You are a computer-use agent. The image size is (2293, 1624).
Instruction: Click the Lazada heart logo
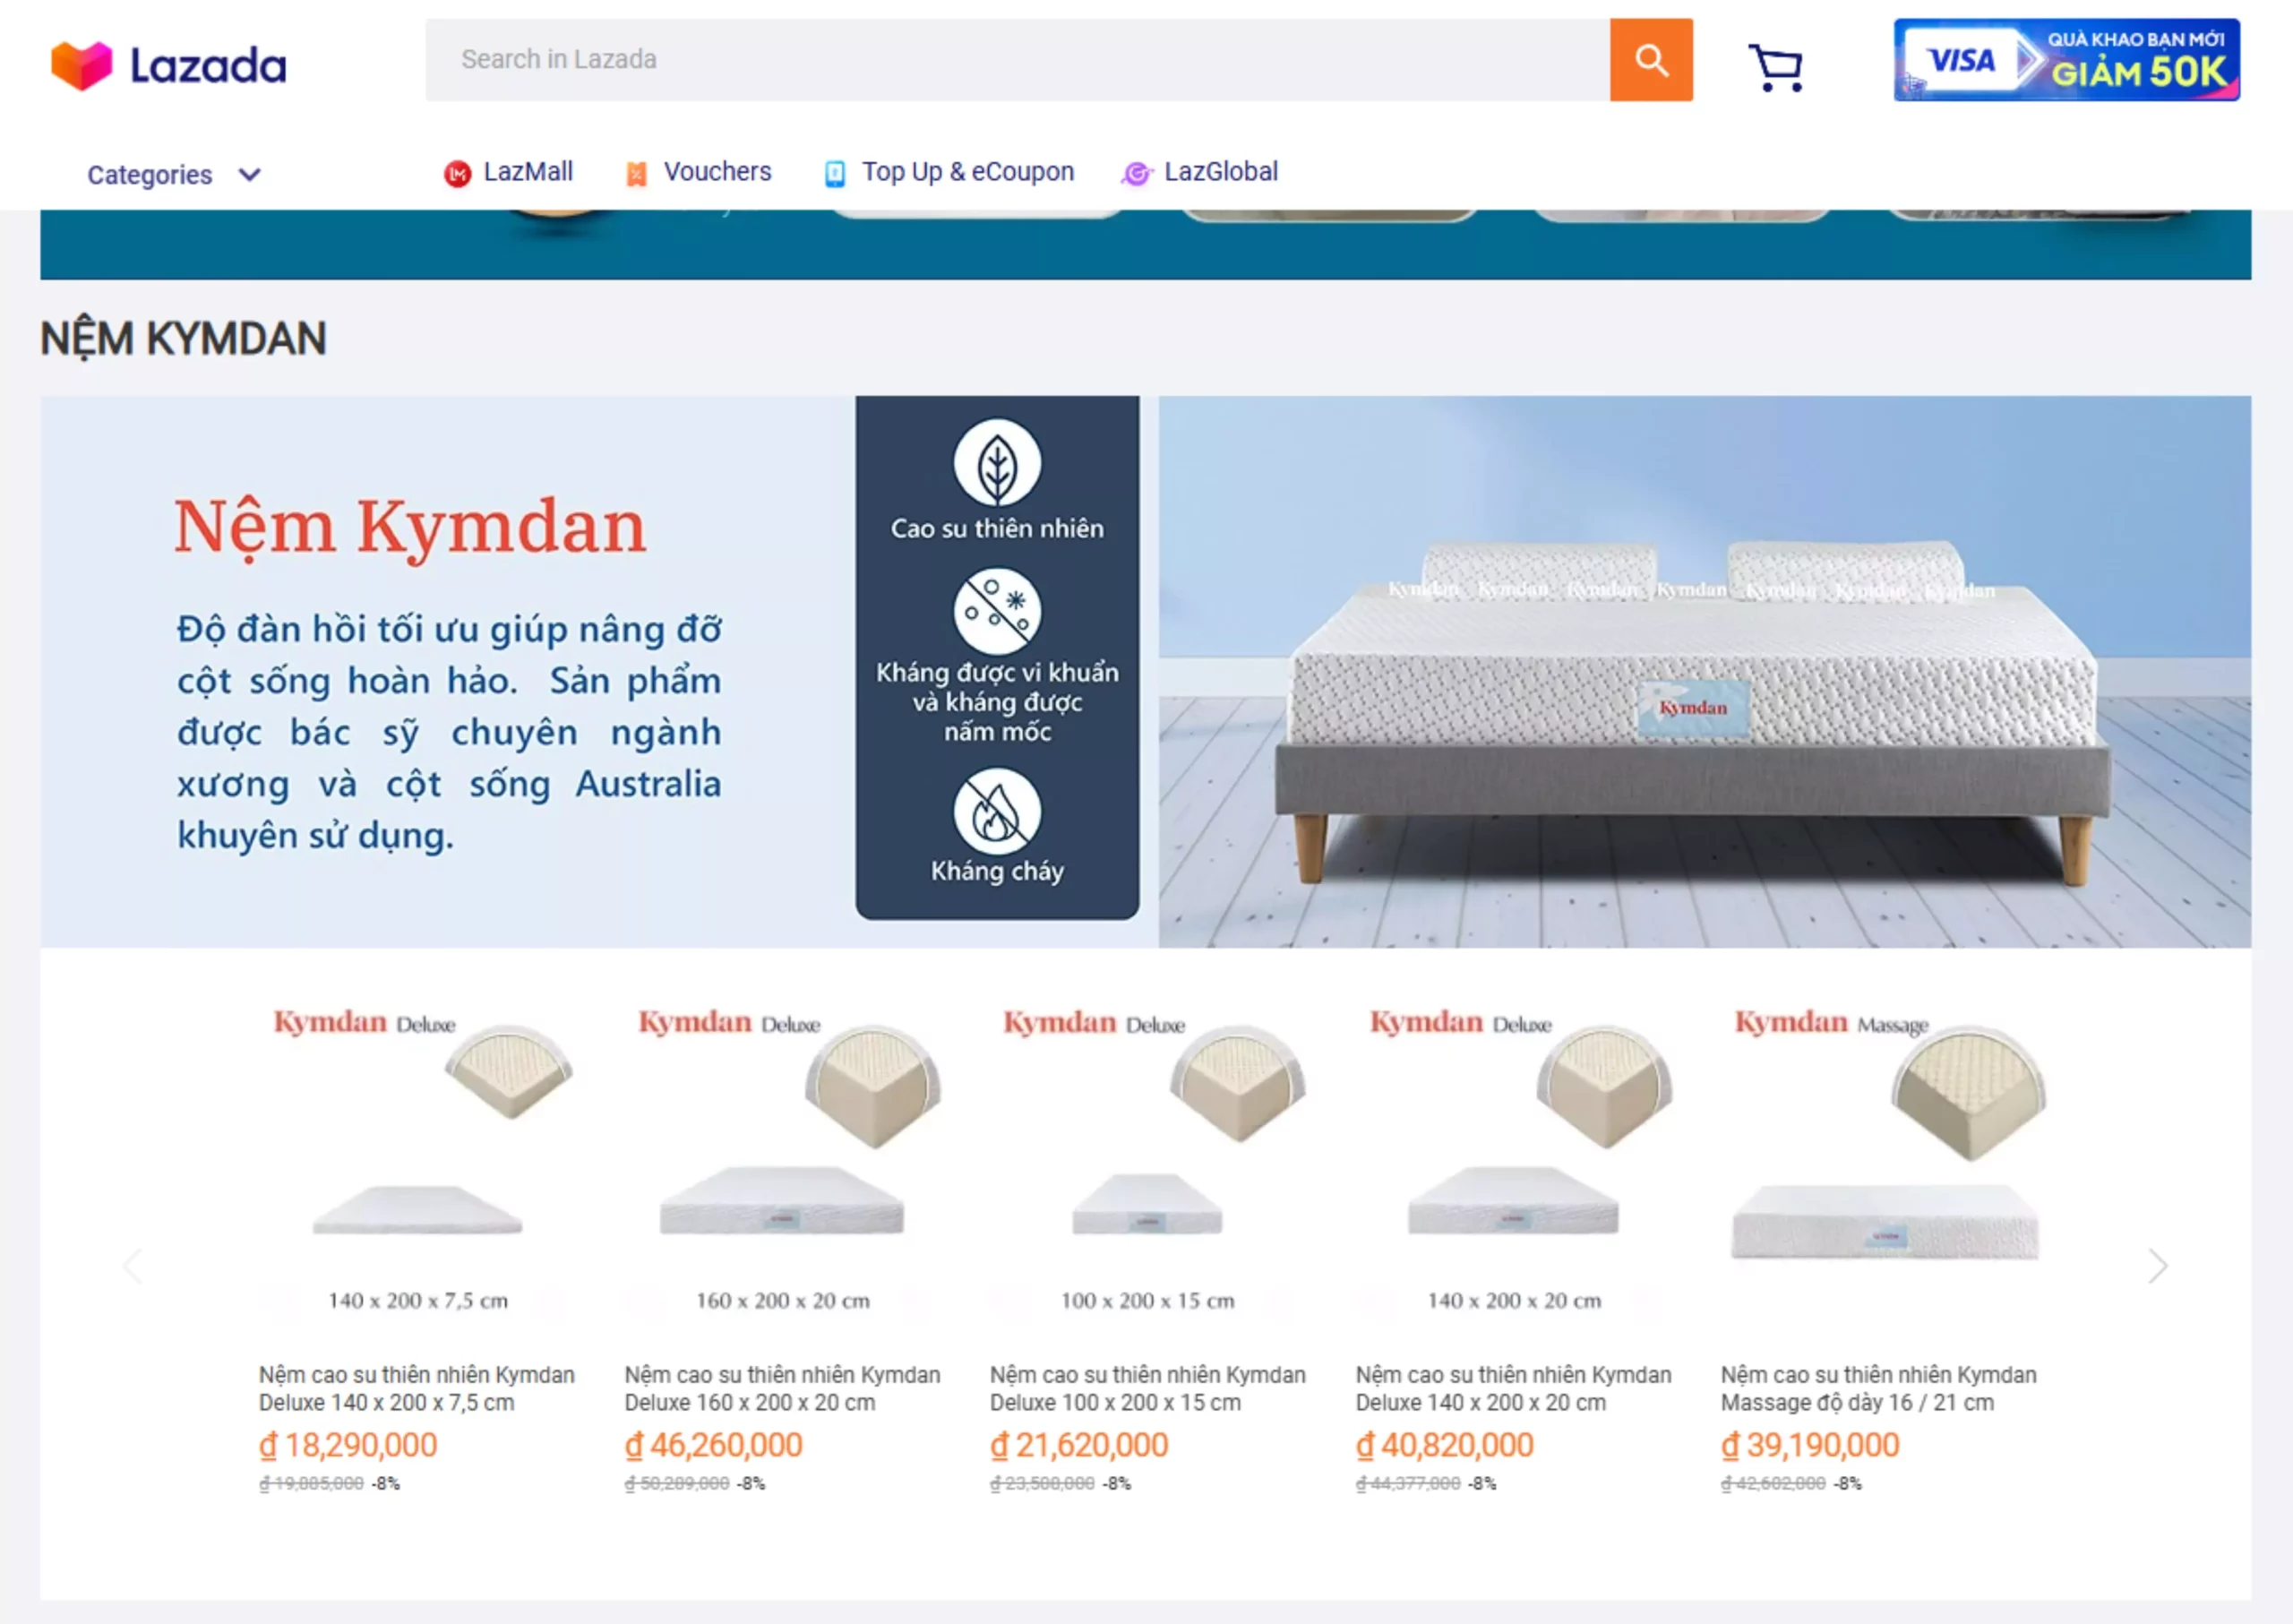(82, 66)
